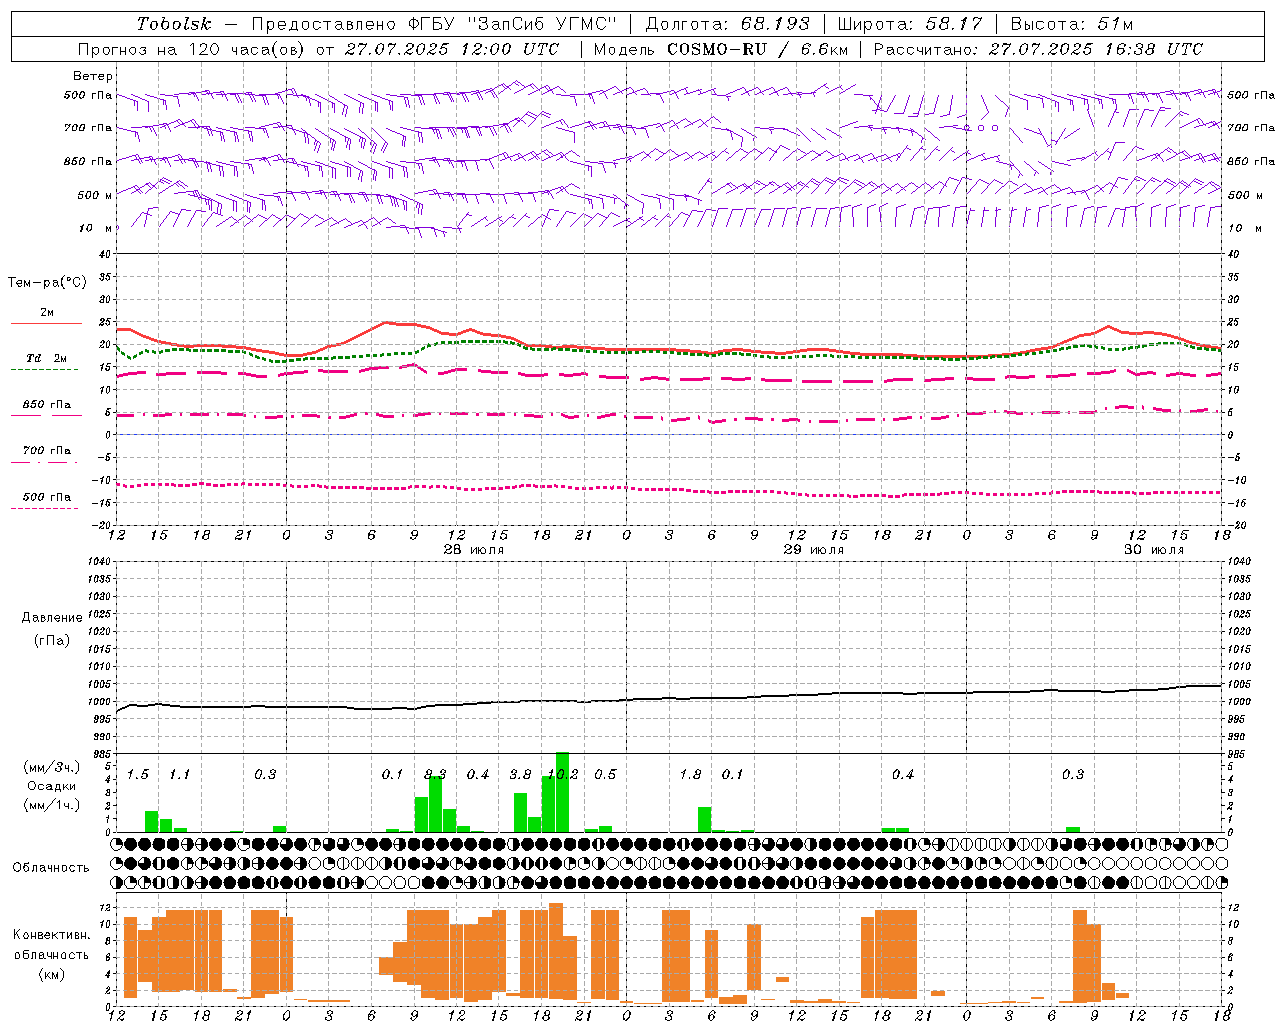
Task: Click the precipitation total "1.1"
Action: pos(179,774)
